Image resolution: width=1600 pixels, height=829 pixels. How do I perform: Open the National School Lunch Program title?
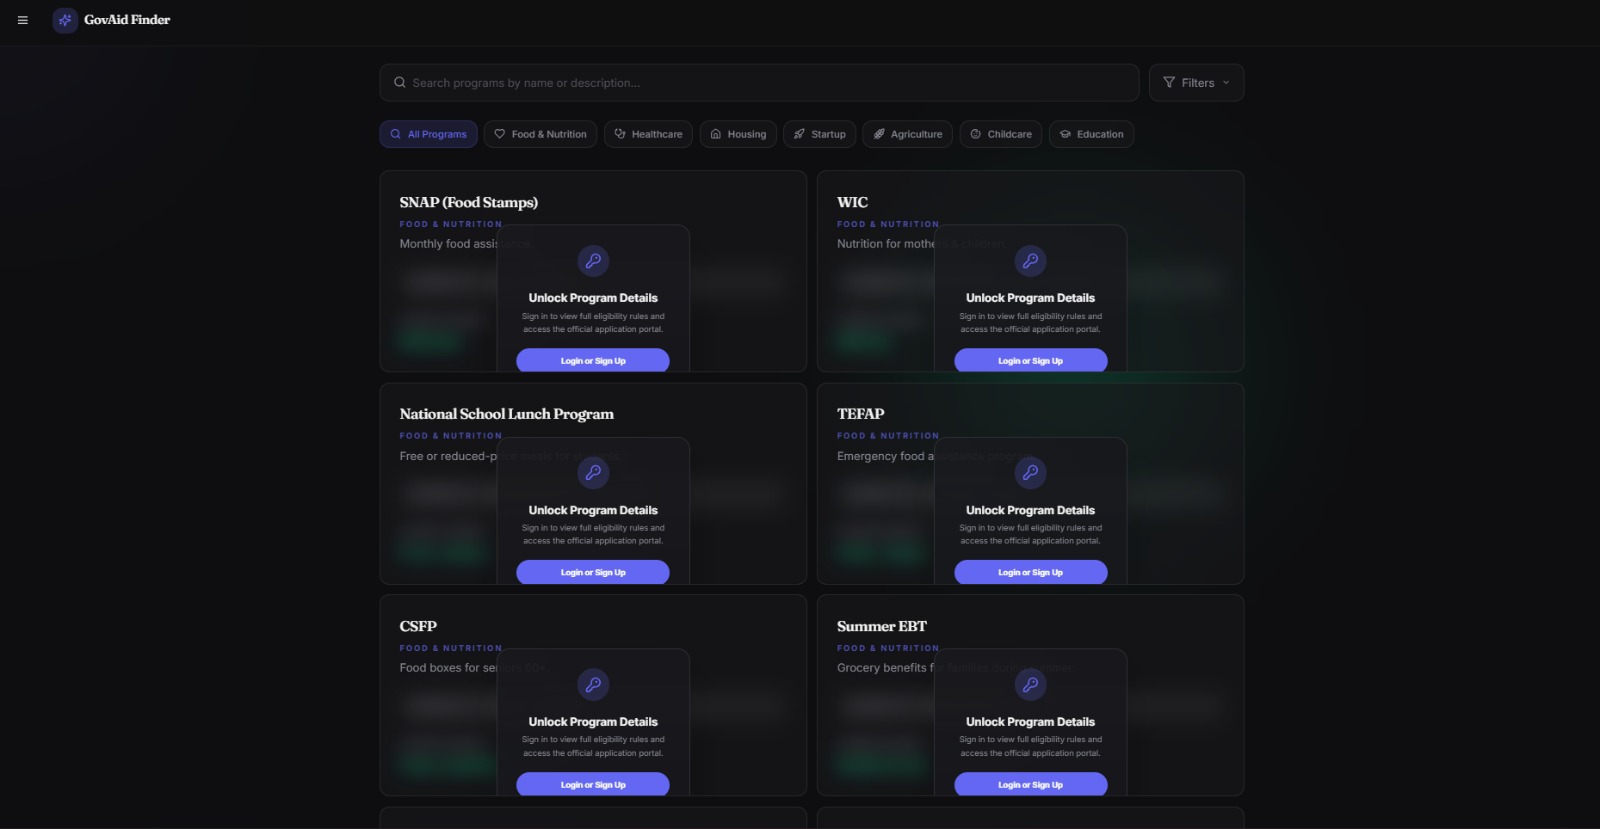point(507,414)
